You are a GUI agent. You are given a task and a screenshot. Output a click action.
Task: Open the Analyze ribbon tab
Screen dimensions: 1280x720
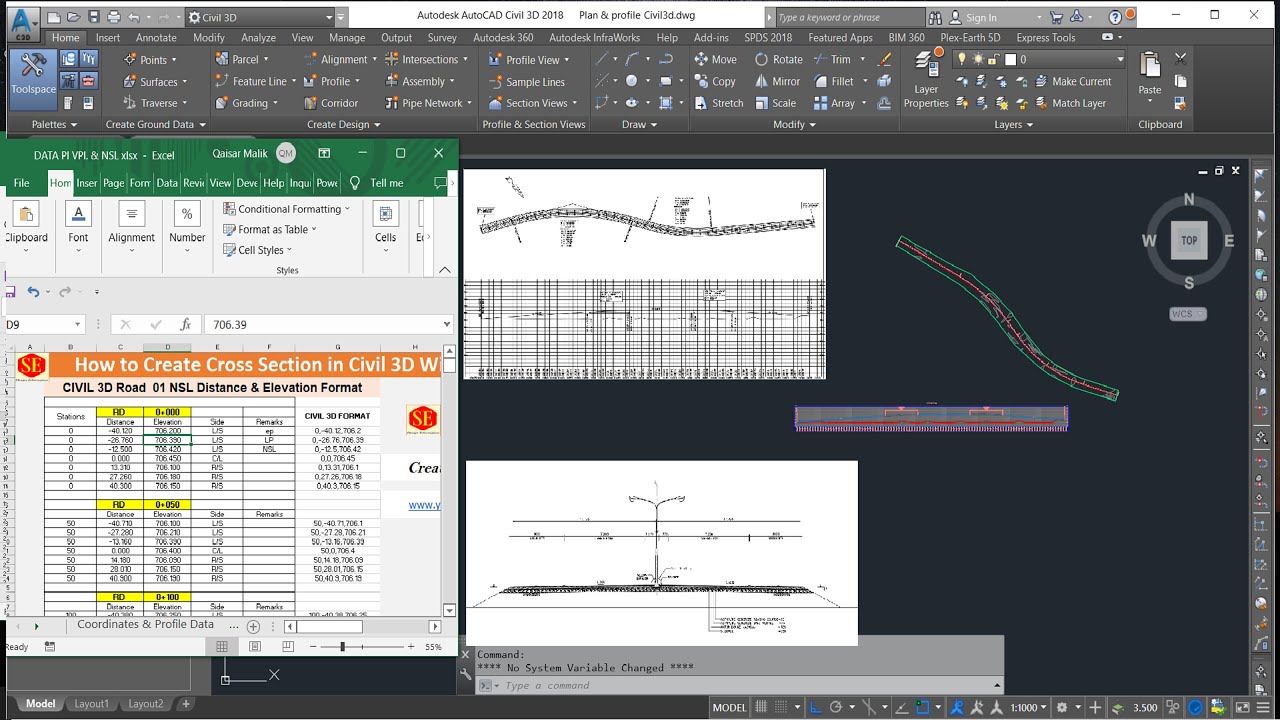pos(258,38)
